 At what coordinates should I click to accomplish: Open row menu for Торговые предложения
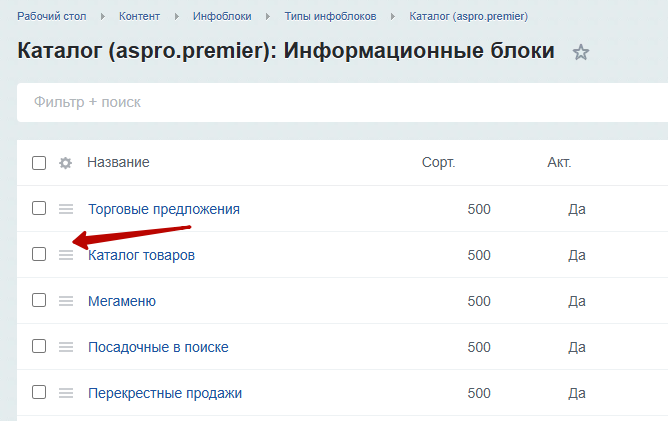click(x=66, y=209)
